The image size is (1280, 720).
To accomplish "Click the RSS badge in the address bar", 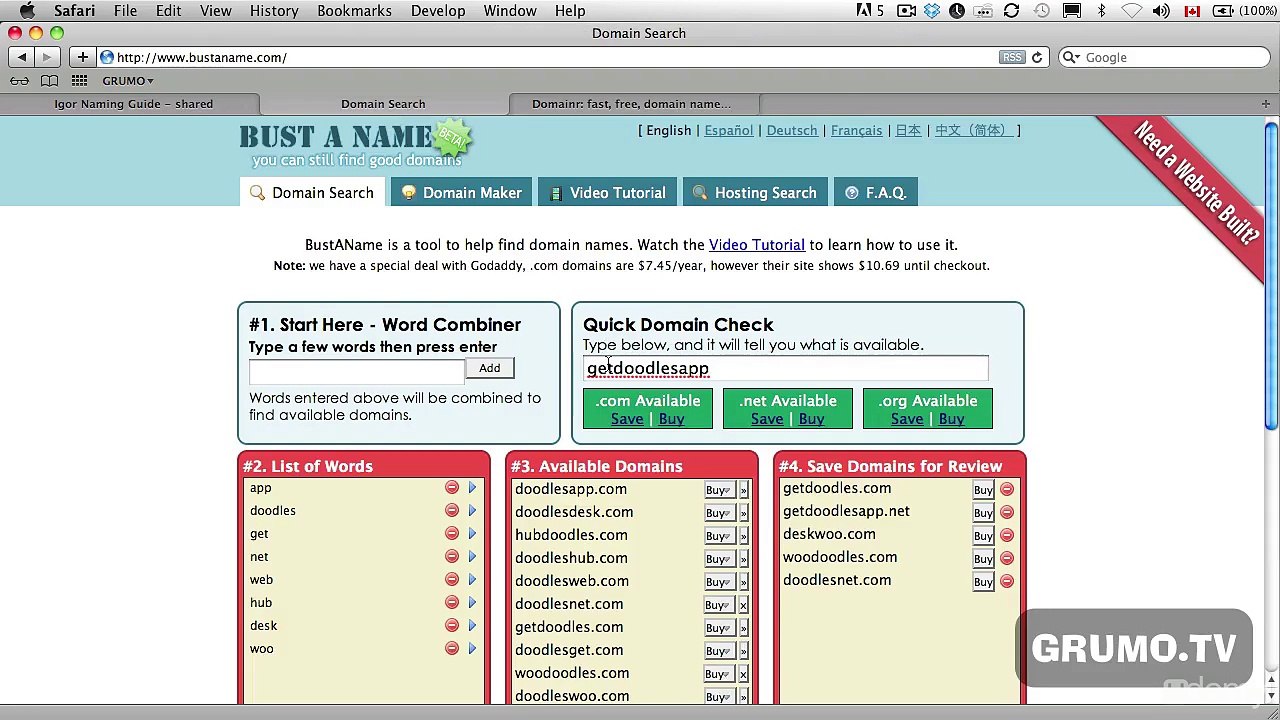I will pos(1012,57).
